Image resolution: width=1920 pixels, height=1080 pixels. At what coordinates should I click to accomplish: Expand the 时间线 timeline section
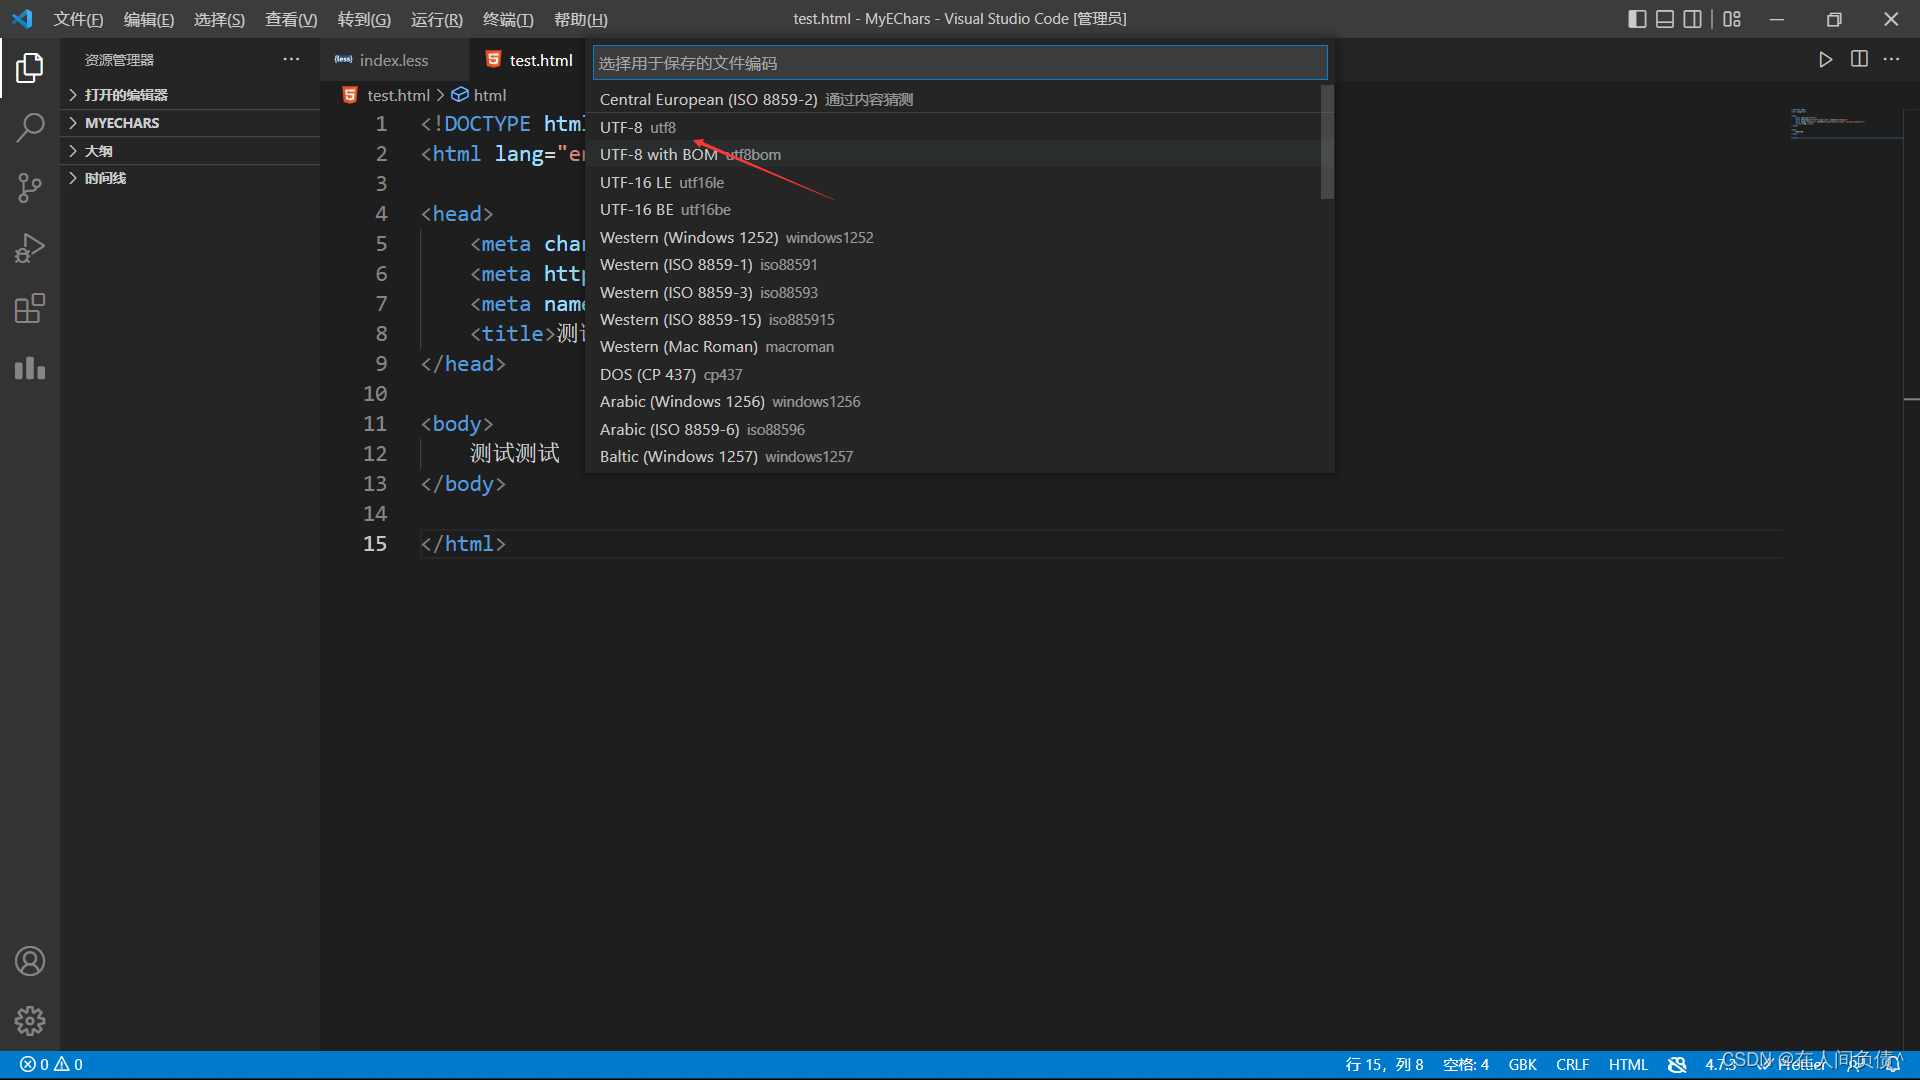(x=190, y=178)
